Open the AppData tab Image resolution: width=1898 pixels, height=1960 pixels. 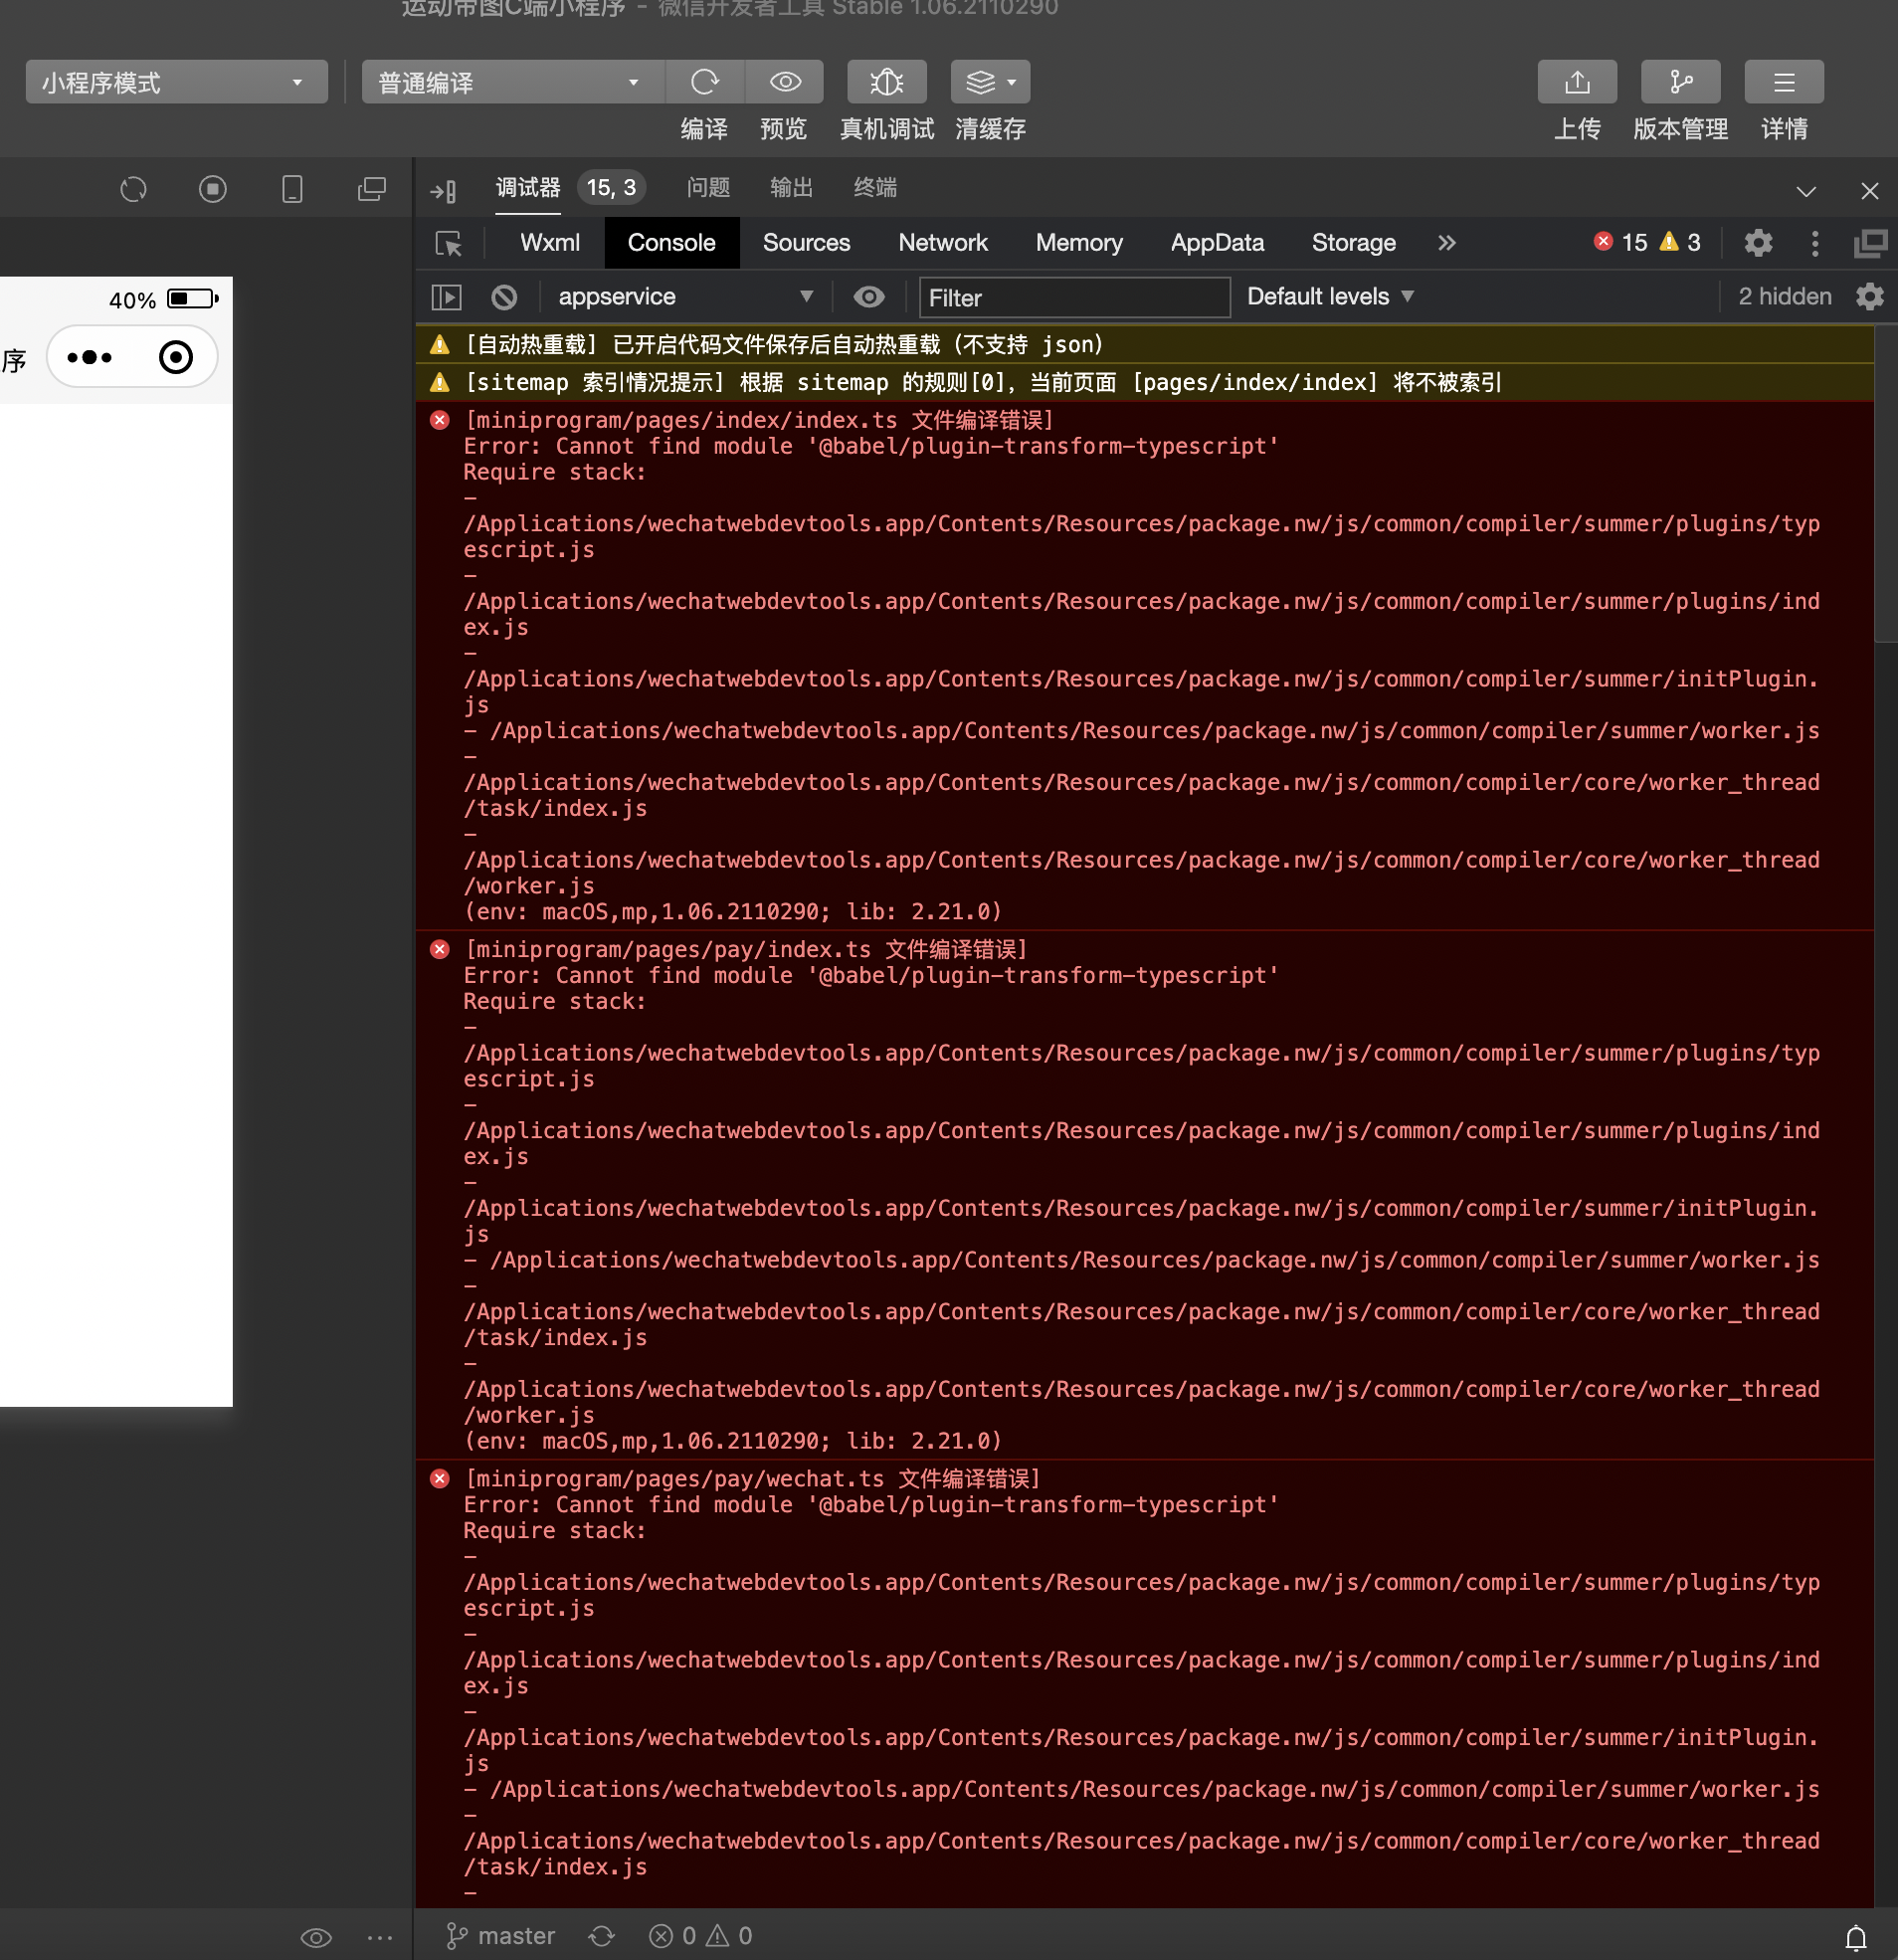click(x=1217, y=243)
